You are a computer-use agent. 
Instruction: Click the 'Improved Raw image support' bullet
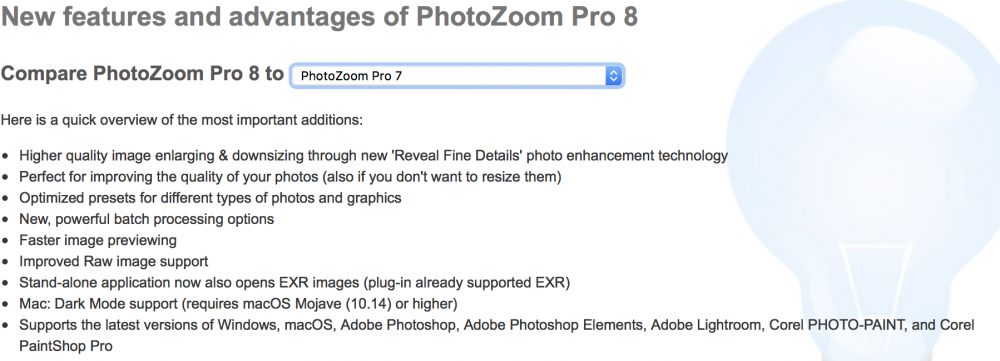[x=114, y=261]
